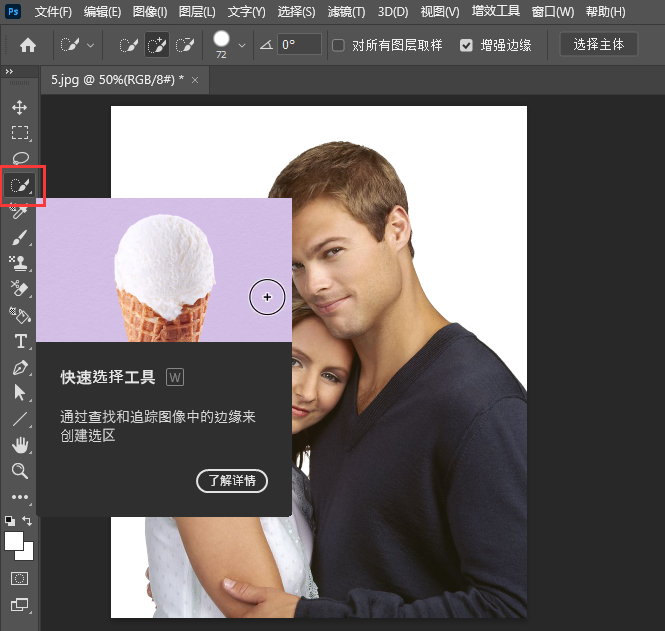The image size is (665, 631).
Task: Open the 3D(D) menu
Action: pyautogui.click(x=393, y=12)
